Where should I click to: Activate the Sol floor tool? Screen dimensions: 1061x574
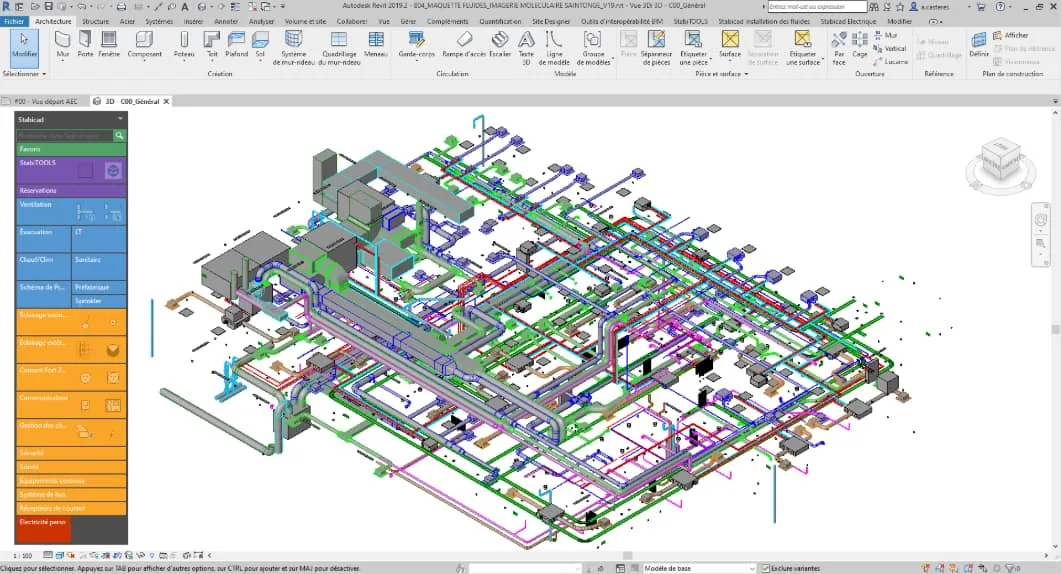[261, 45]
